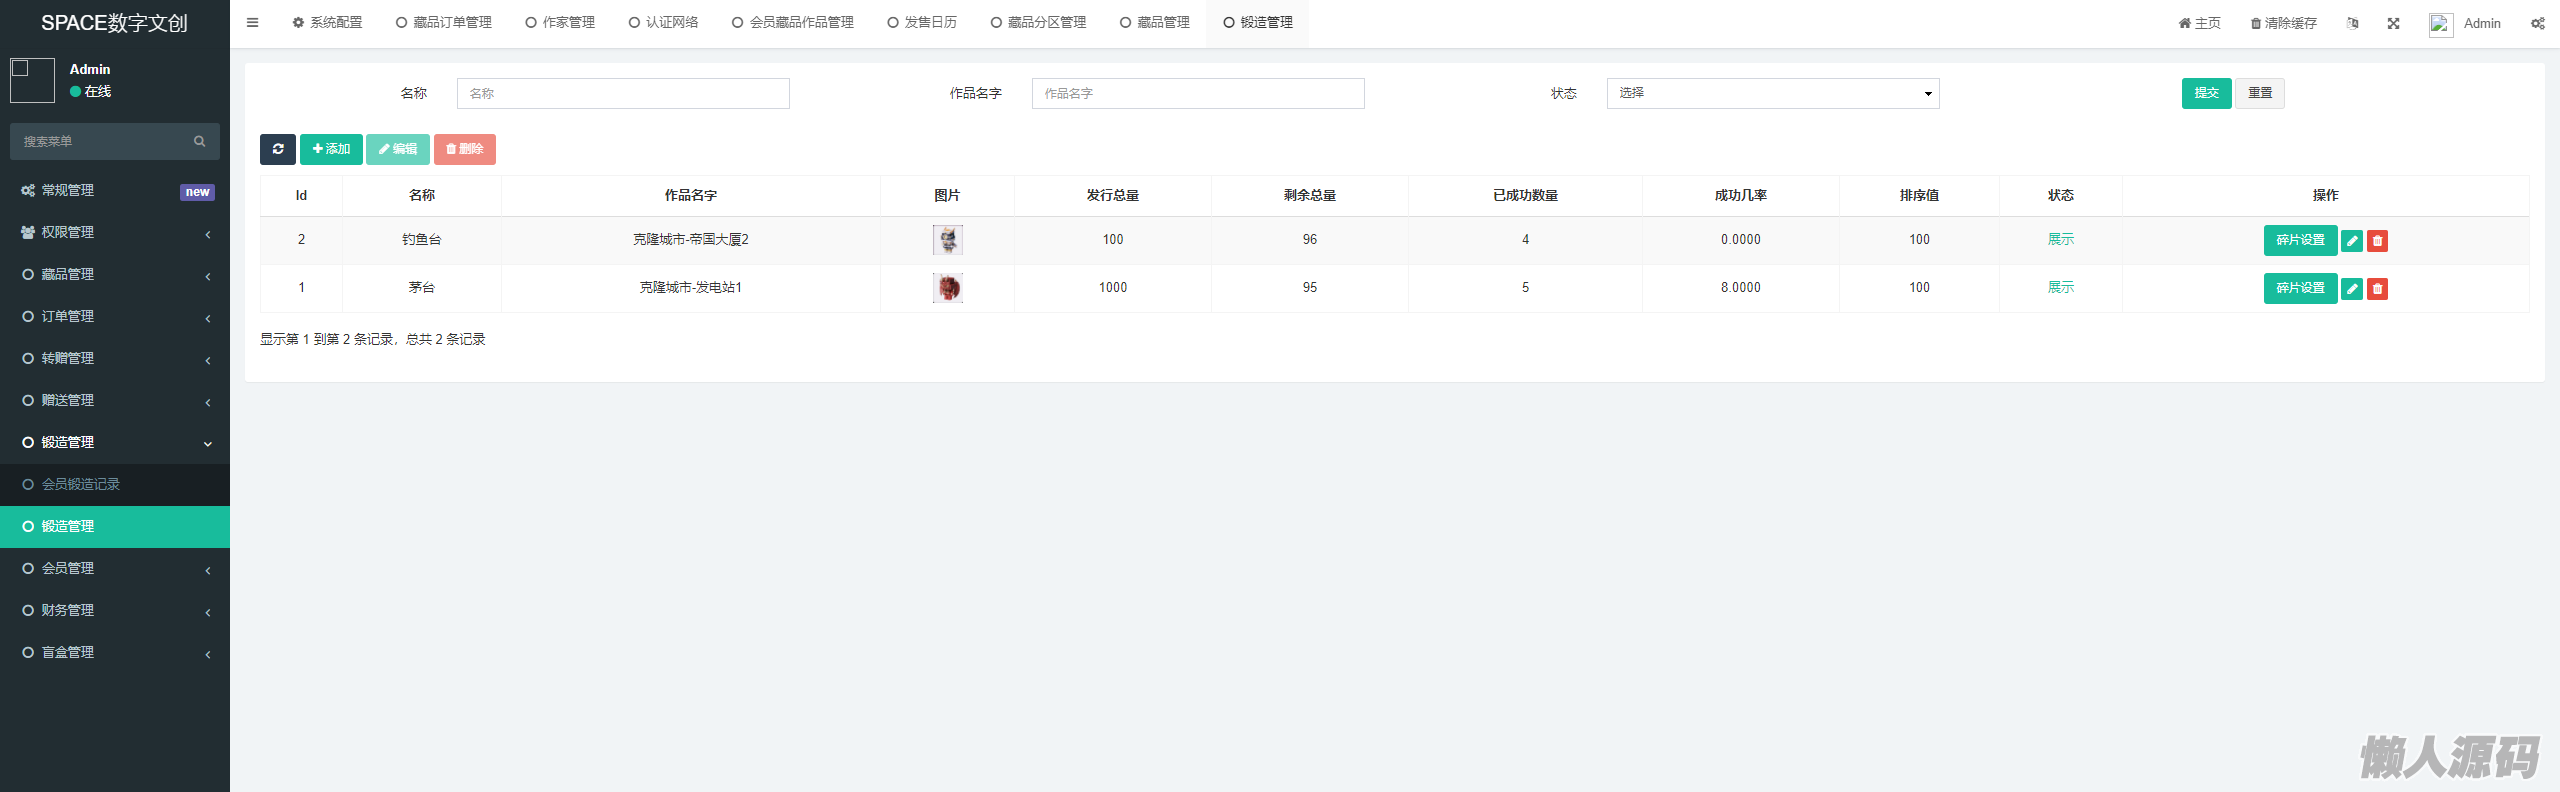Viewport: 2560px width, 792px height.
Task: Click the 删除 toolbar button
Action: [x=465, y=149]
